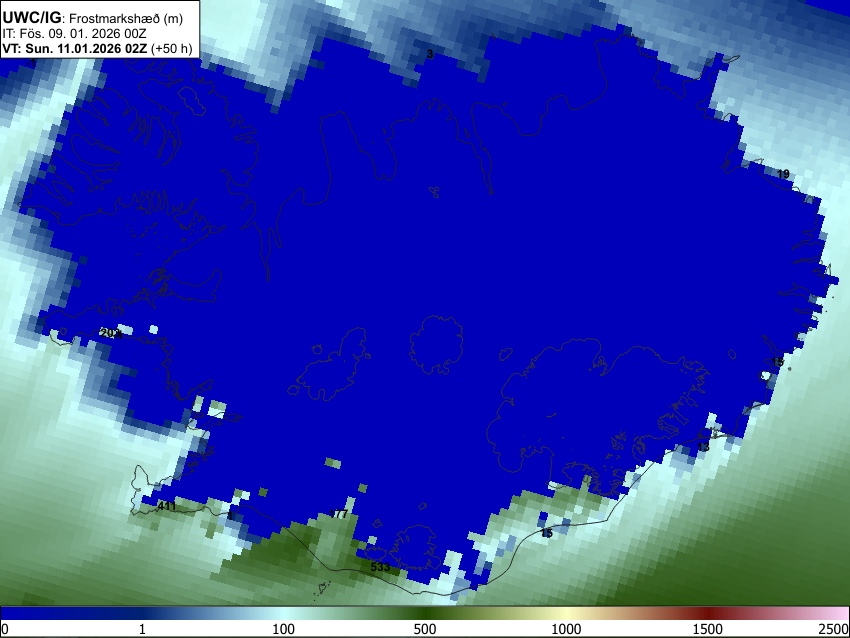850x638 pixels.
Task: Select the 'VT: Sun. 11.01.2026 02Z' text
Action: tap(74, 48)
